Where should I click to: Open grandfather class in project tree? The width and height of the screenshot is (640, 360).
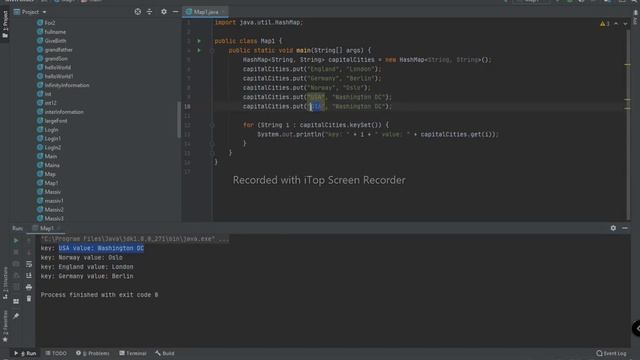pos(55,50)
